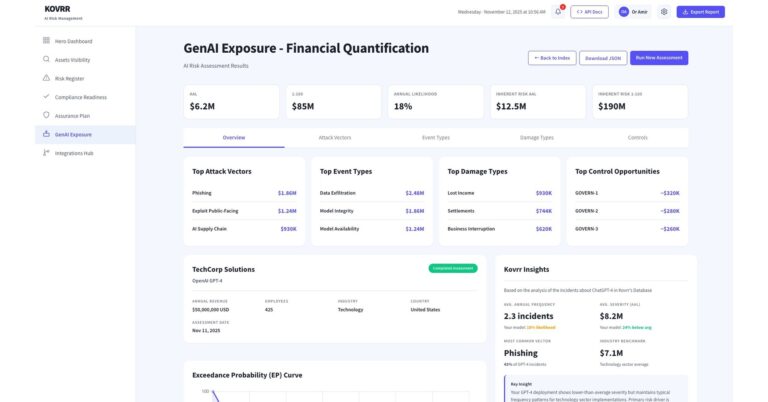Click the Annual Likelihood 18% card
The width and height of the screenshot is (768, 402).
[x=435, y=102]
